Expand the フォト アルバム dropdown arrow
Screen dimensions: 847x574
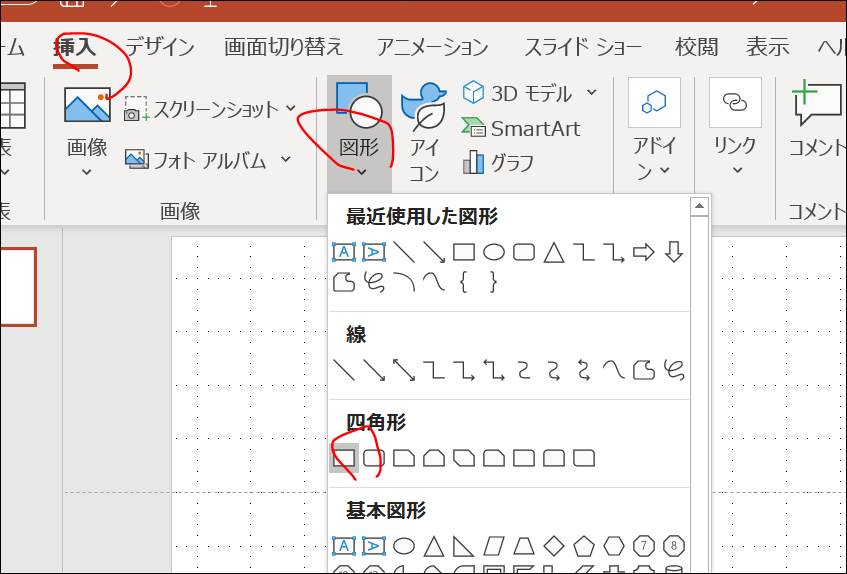tap(286, 159)
